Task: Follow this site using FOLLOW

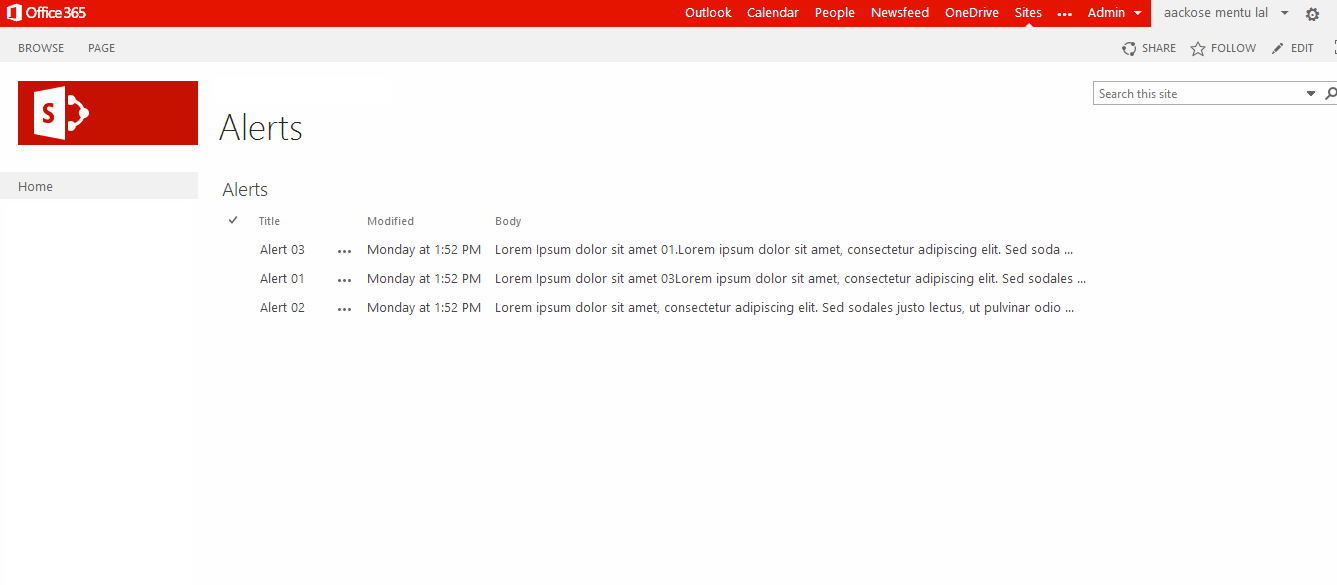Action: (1223, 48)
